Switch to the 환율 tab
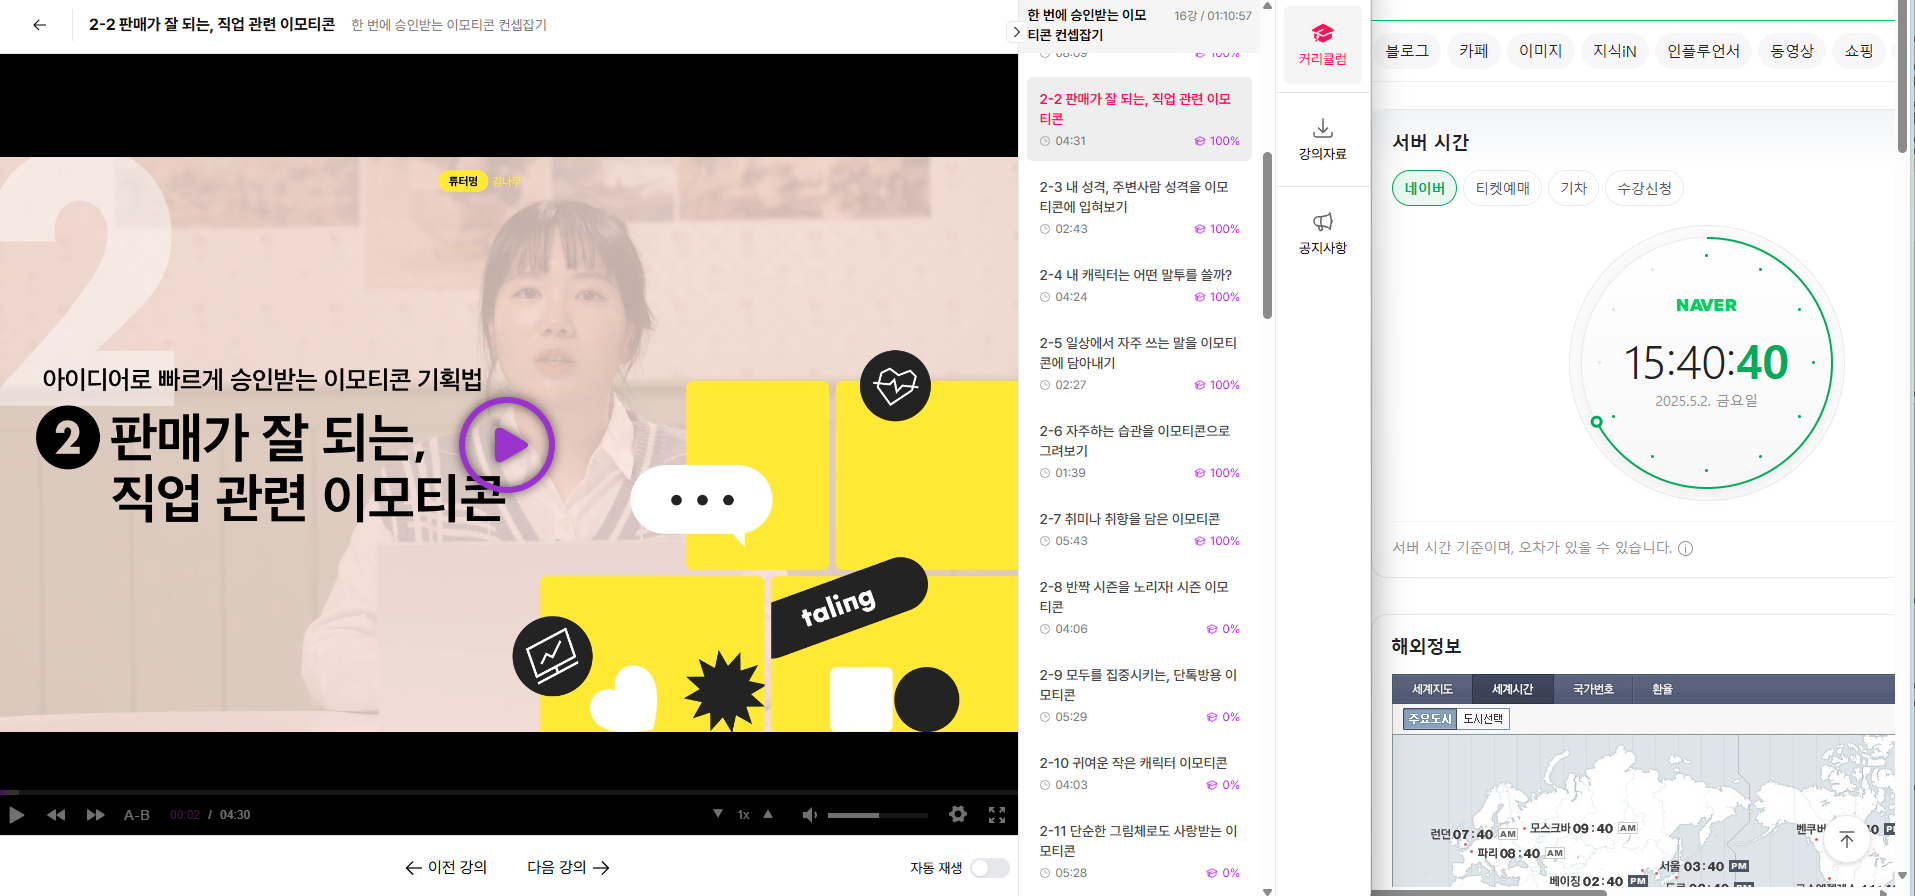The image size is (1915, 896). 1662,689
